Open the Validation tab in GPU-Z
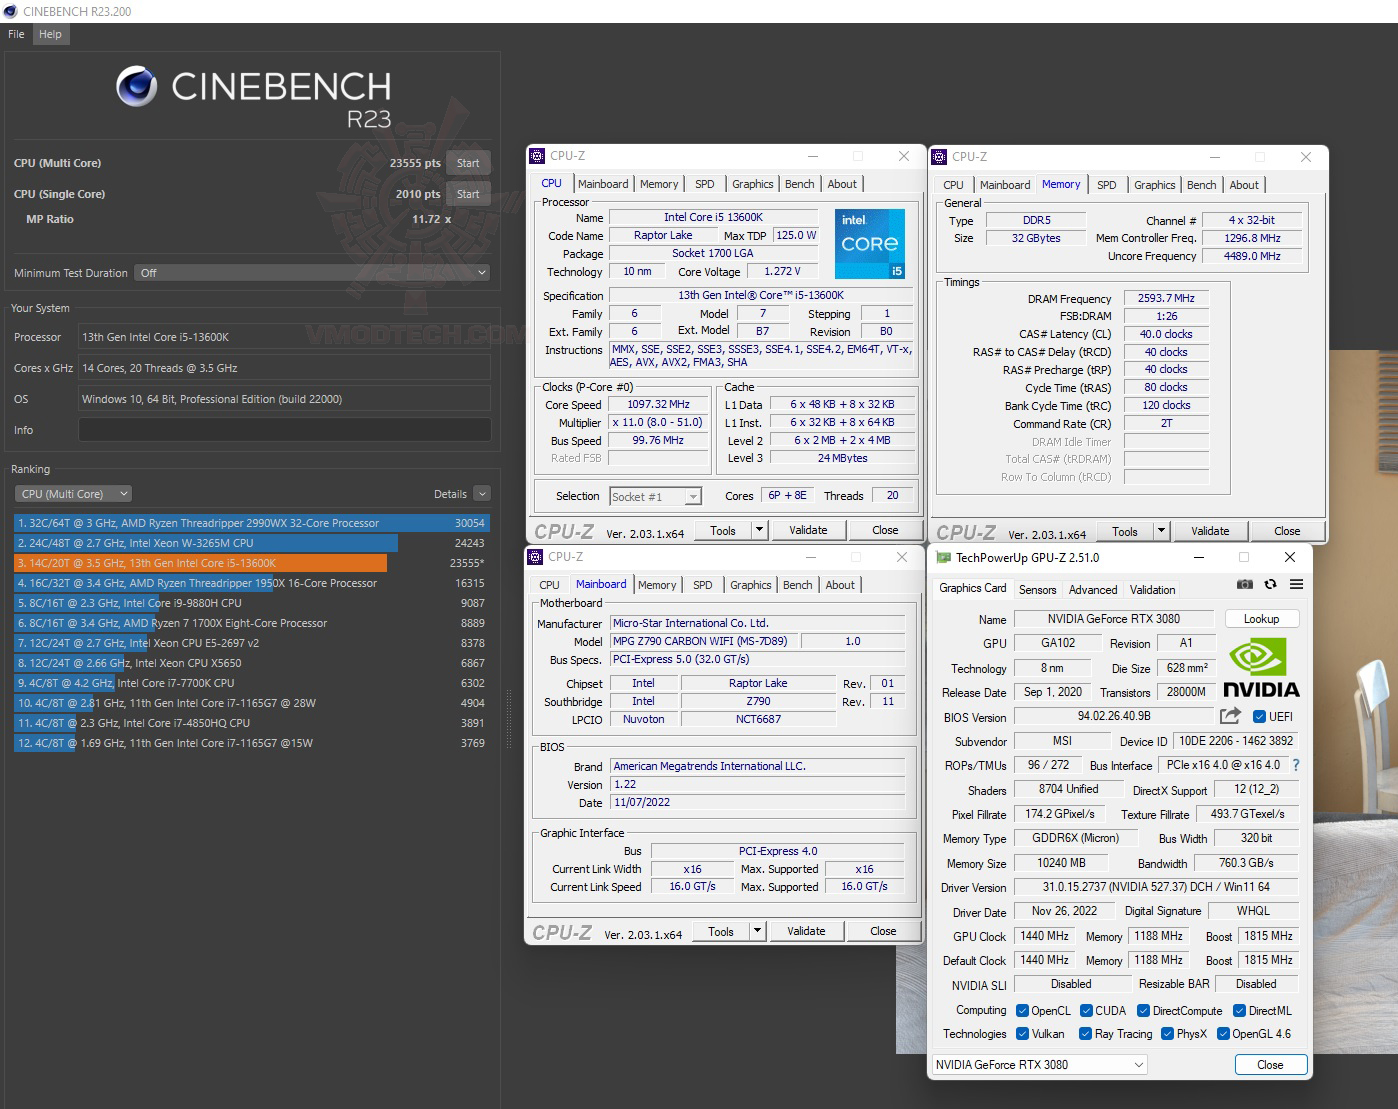1398x1109 pixels. 1153,590
